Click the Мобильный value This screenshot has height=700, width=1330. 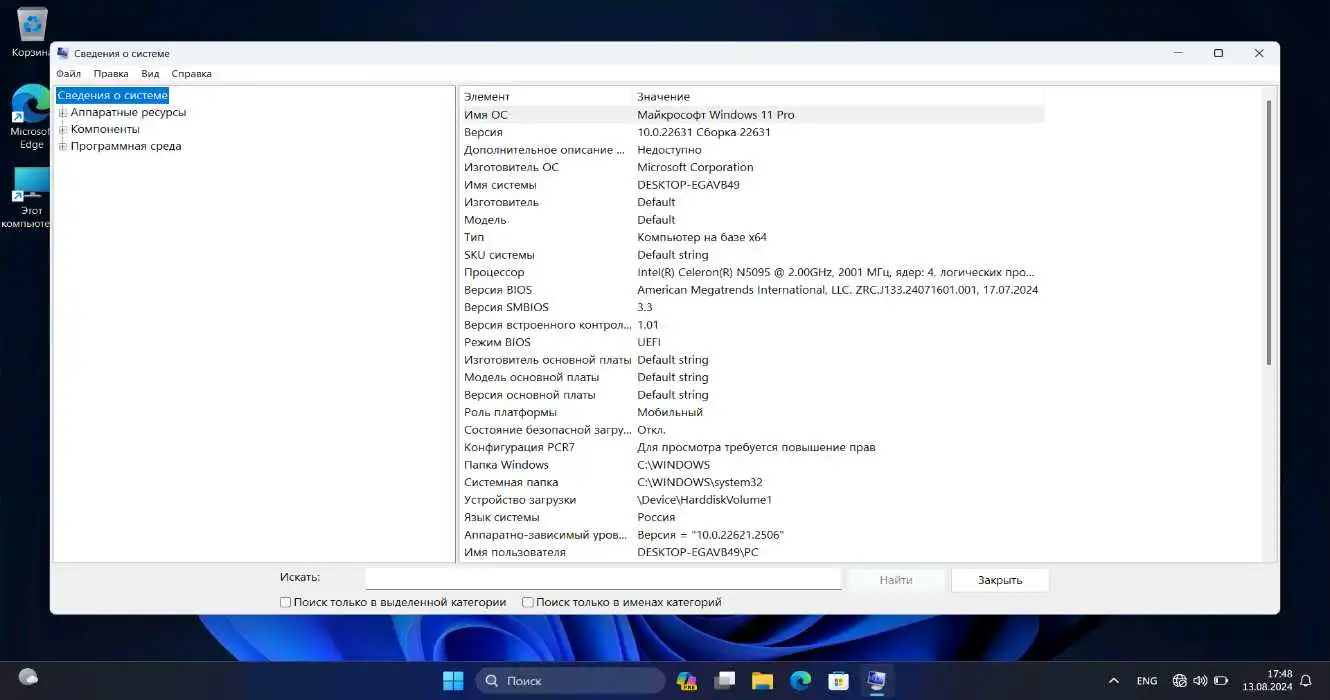670,412
